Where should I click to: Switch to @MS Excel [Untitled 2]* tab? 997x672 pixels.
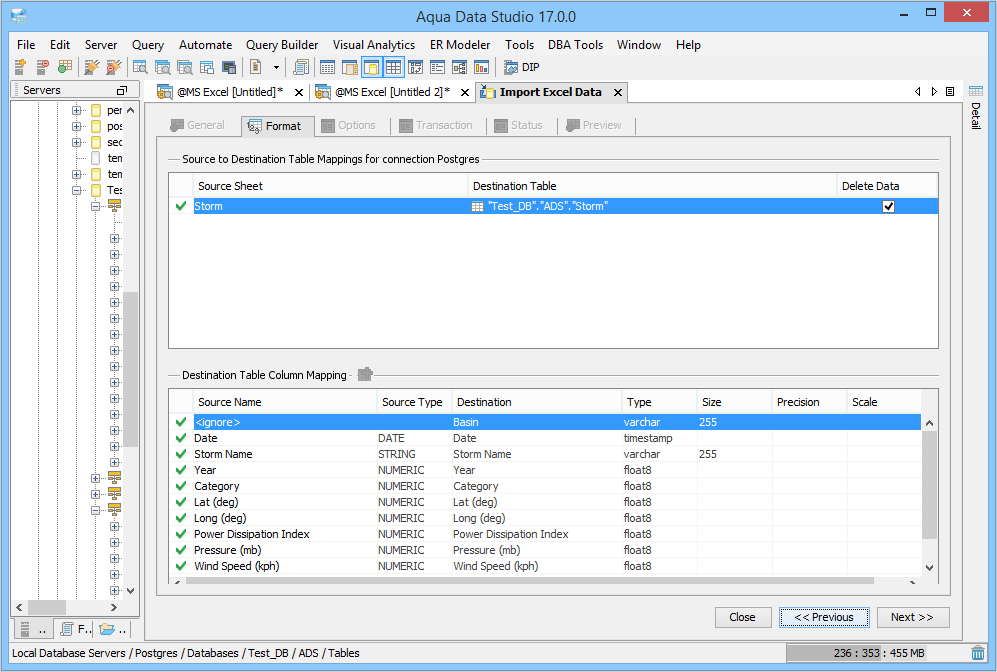tap(392, 92)
